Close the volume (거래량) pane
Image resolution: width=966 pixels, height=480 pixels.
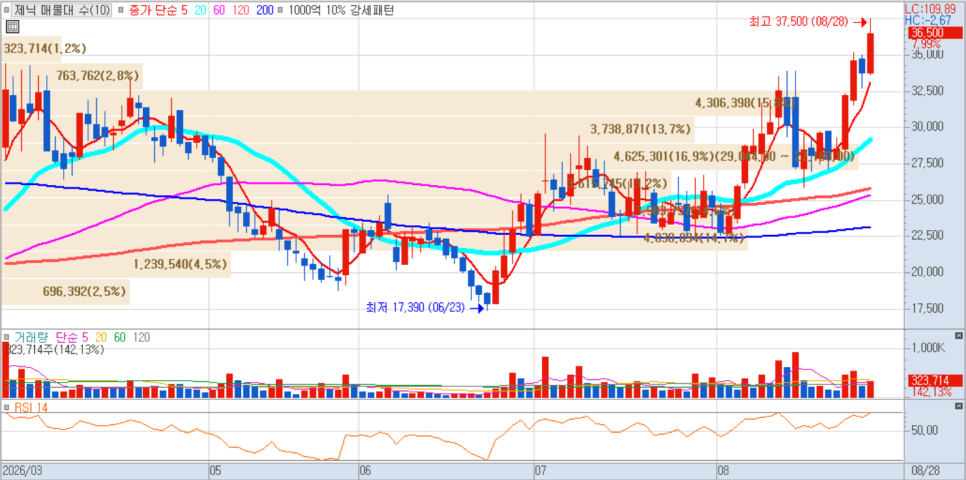point(958,336)
